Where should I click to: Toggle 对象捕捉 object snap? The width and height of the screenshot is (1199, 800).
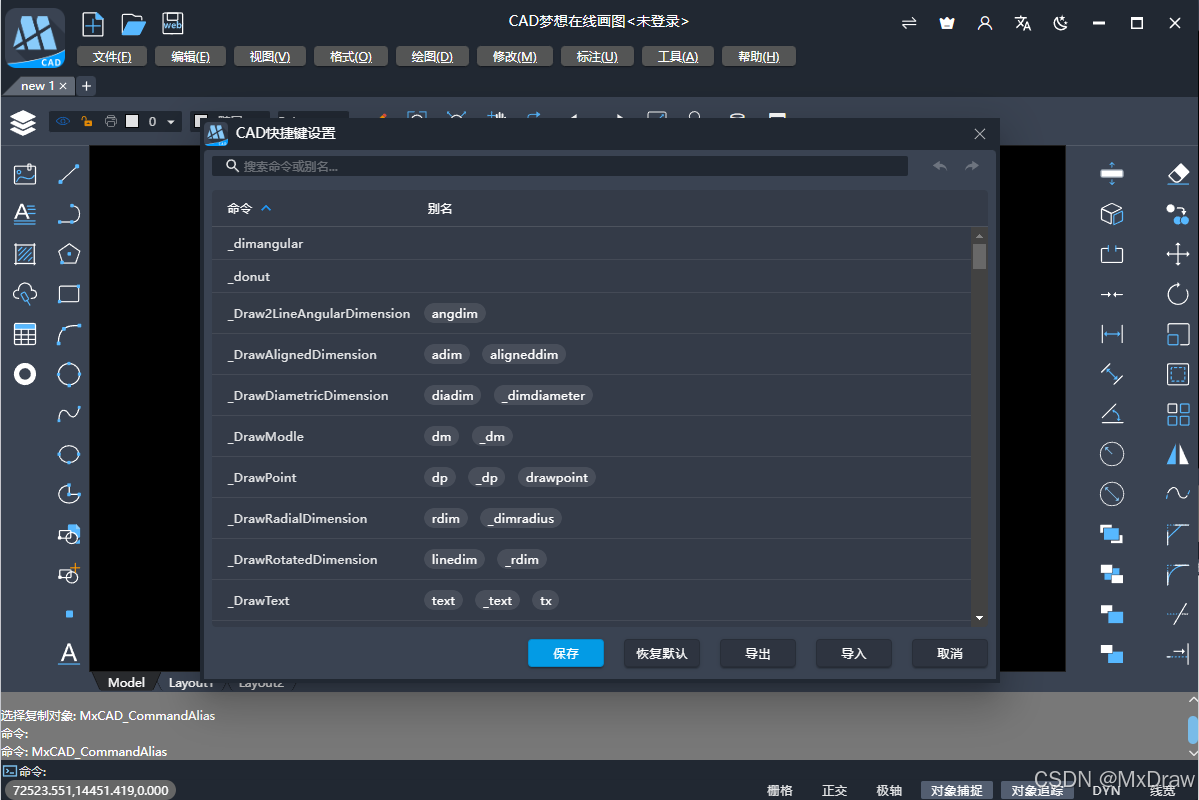(x=957, y=790)
